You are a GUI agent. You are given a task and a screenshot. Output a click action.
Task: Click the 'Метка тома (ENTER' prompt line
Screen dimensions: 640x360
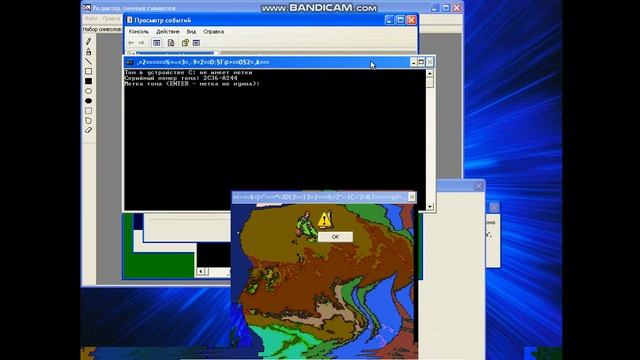tap(192, 84)
